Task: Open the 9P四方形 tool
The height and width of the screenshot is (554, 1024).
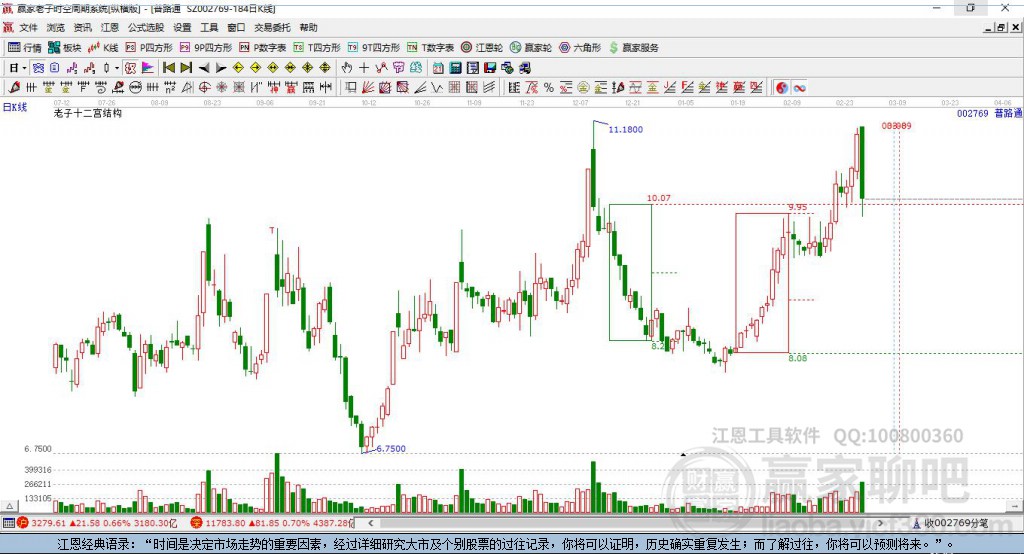Action: tap(206, 48)
